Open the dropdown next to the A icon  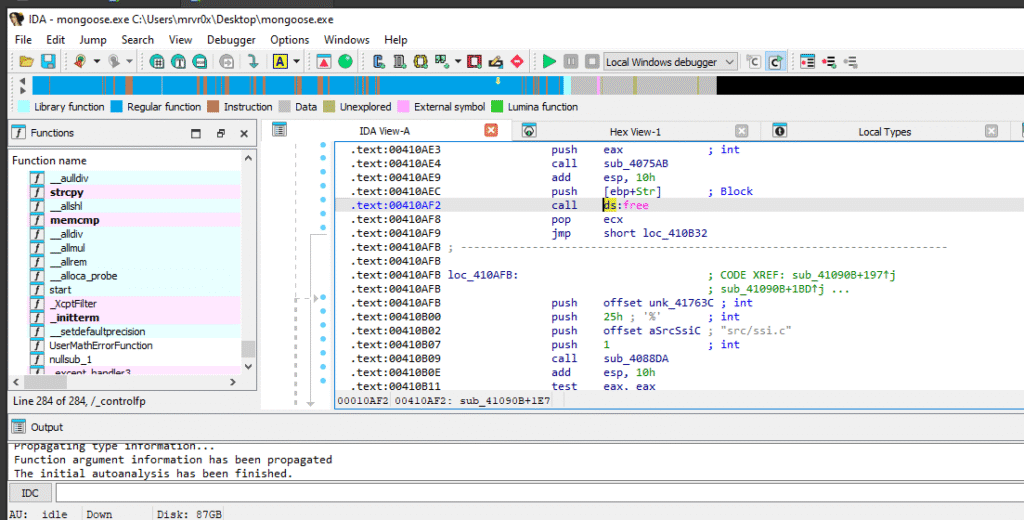tap(296, 61)
